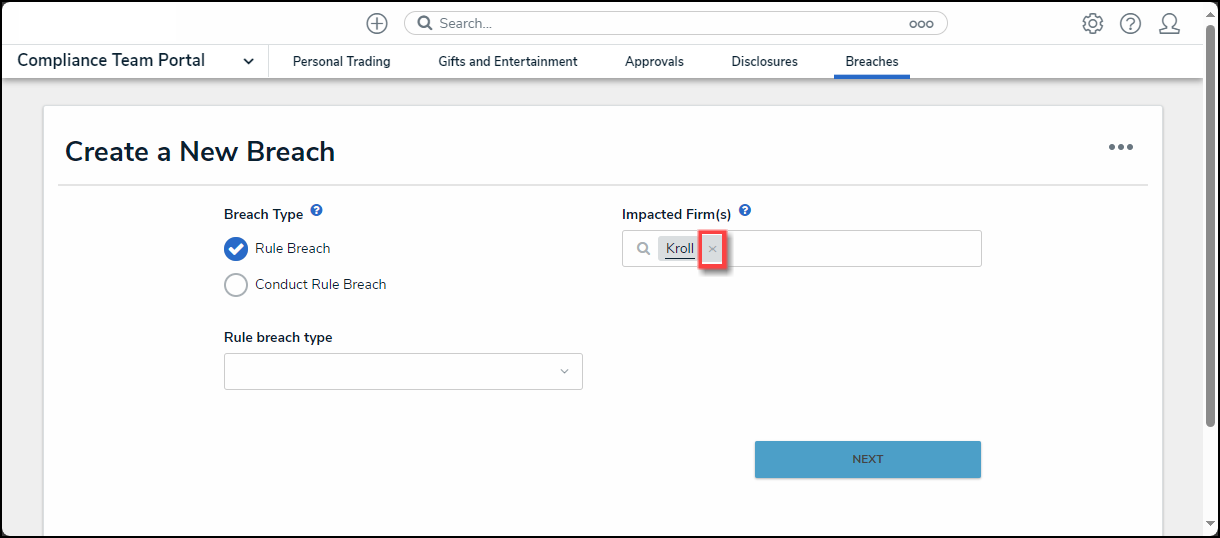The height and width of the screenshot is (538, 1220).
Task: Click the magnifier icon in the search bar
Action: 425,23
